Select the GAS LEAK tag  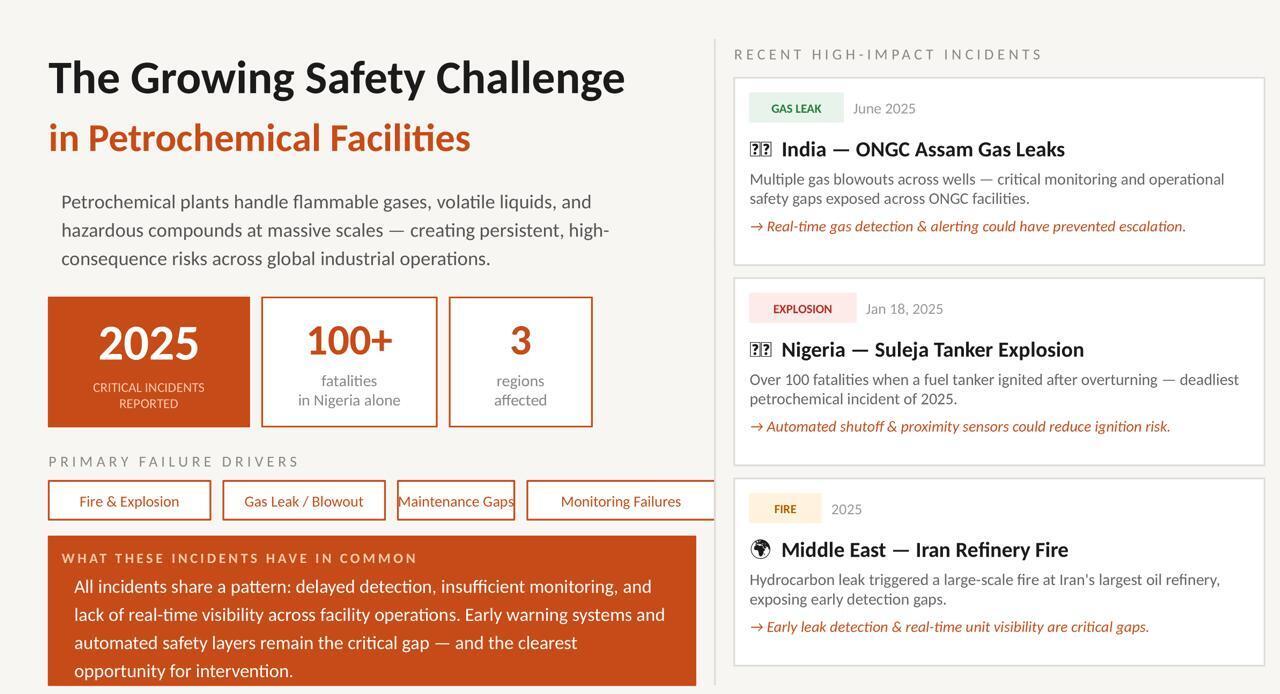pos(796,108)
